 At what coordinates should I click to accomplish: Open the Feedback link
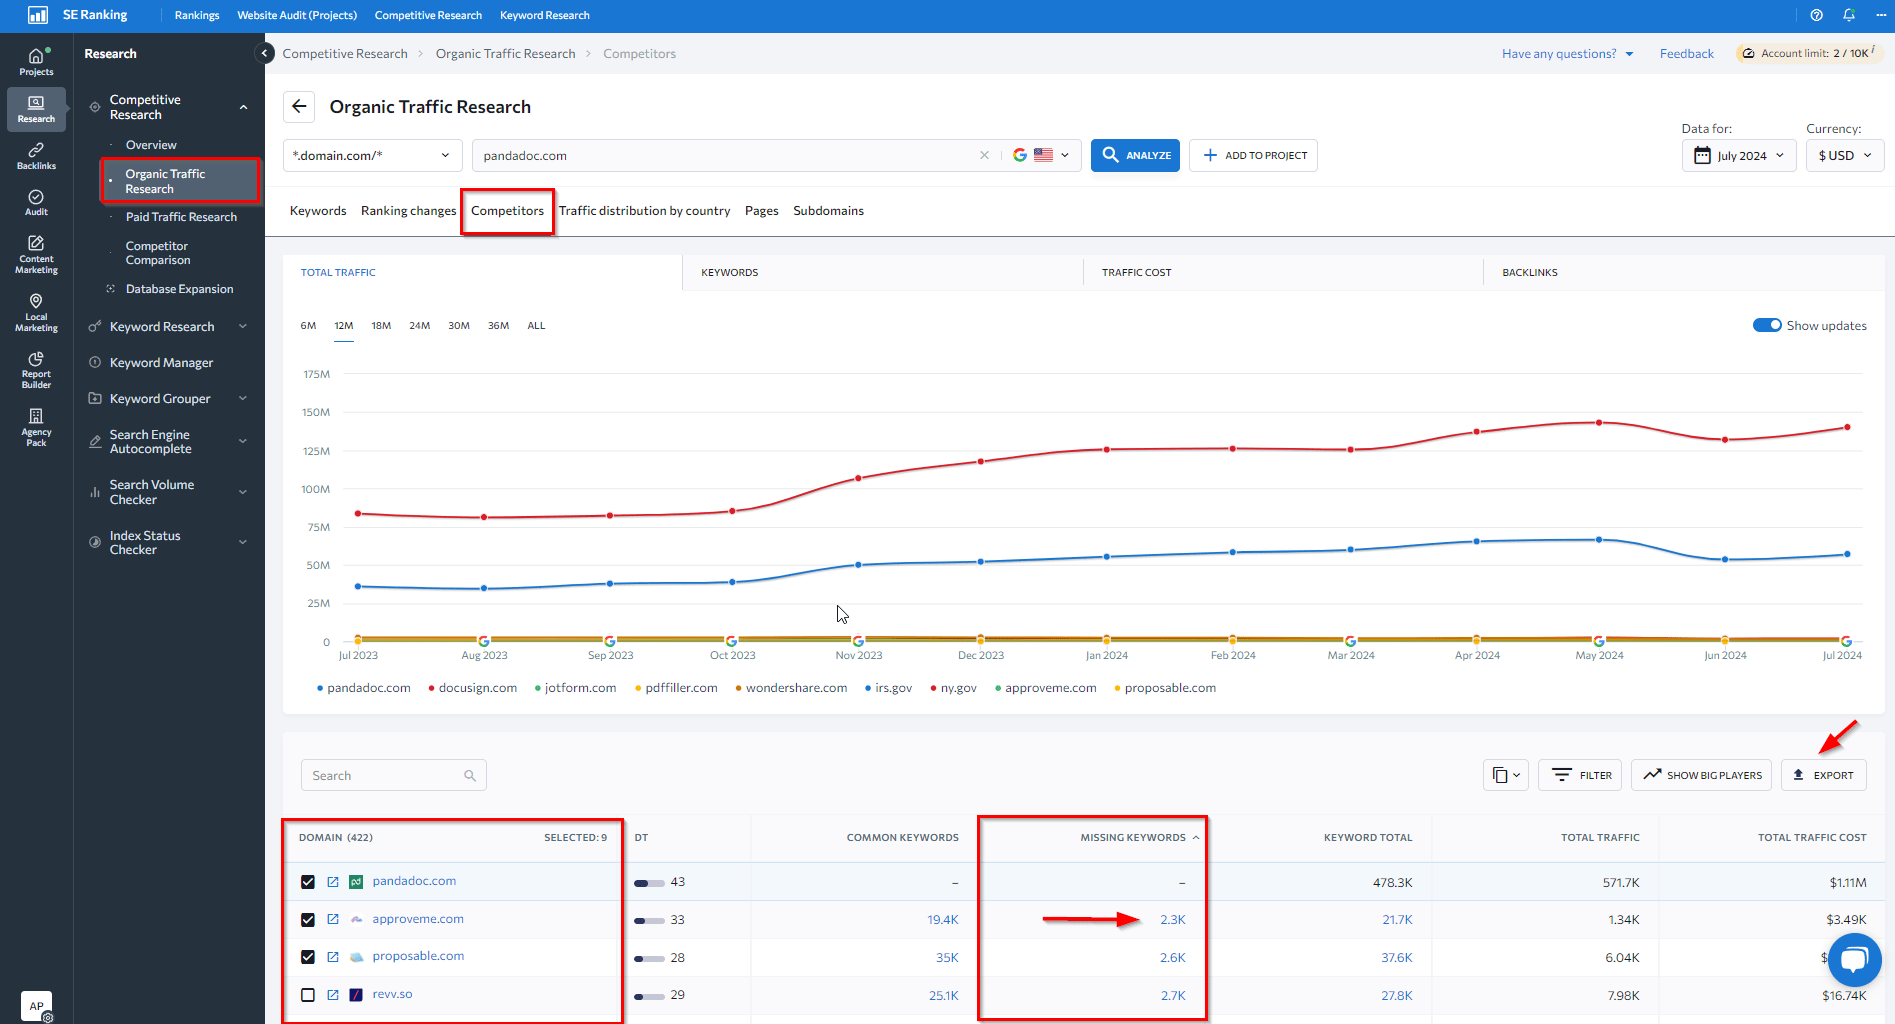(x=1686, y=53)
